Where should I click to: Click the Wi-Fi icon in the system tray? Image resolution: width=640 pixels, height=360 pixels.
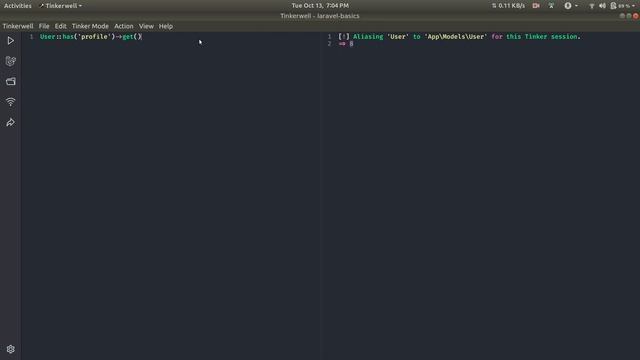click(591, 6)
